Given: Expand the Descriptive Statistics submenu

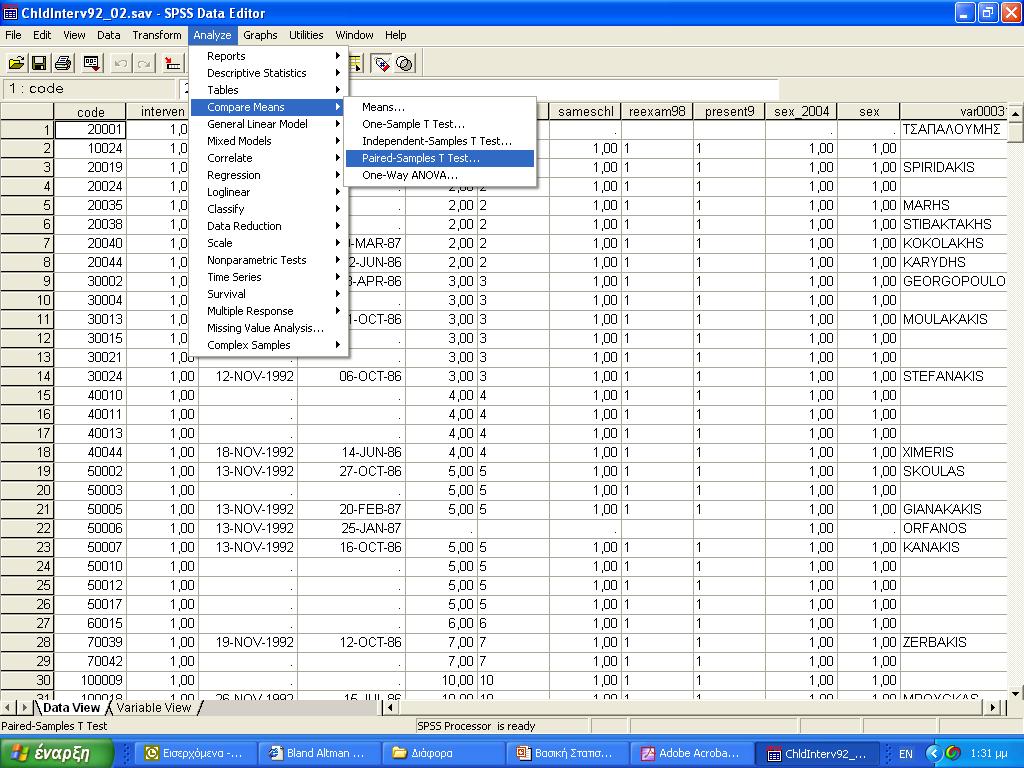Looking at the screenshot, I should [x=268, y=73].
